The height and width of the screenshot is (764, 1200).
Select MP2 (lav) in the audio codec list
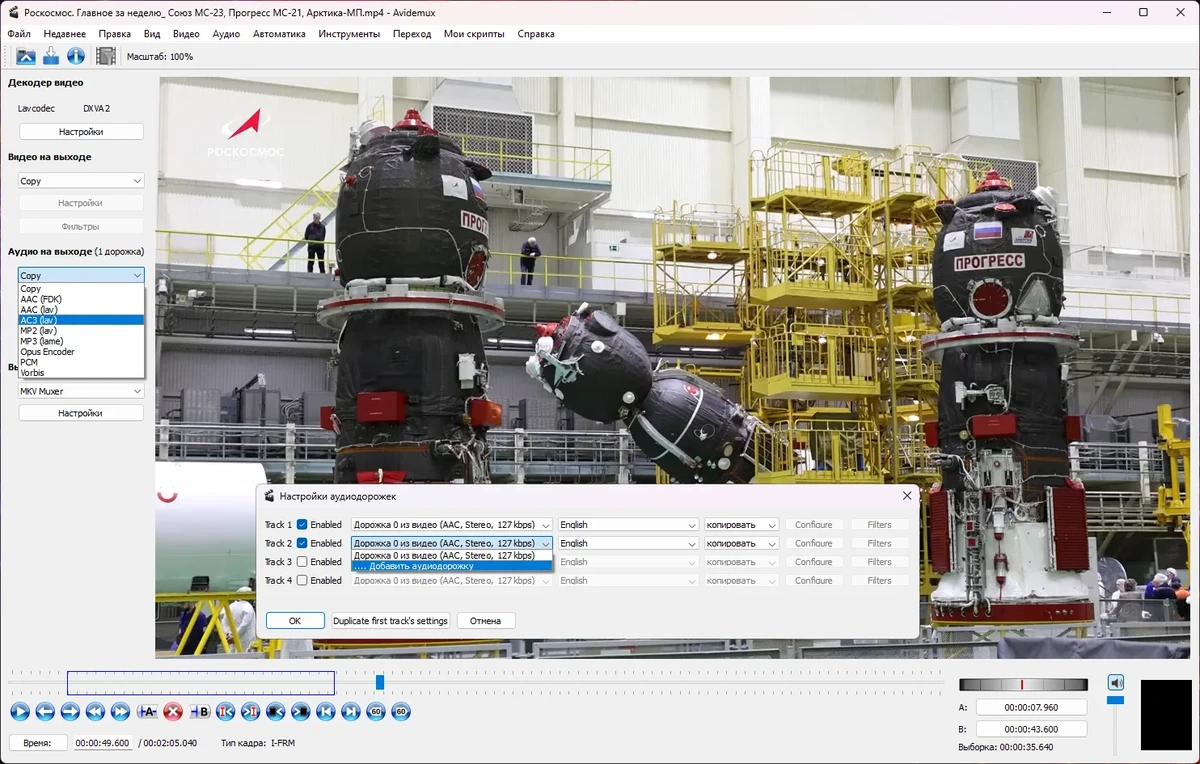pos(81,331)
